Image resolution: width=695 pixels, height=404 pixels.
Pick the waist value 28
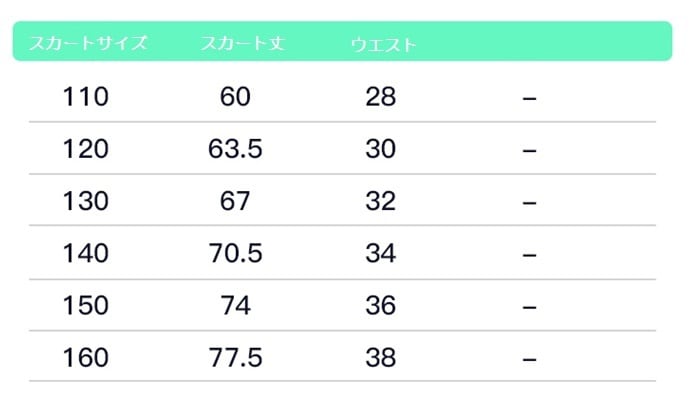click(381, 97)
